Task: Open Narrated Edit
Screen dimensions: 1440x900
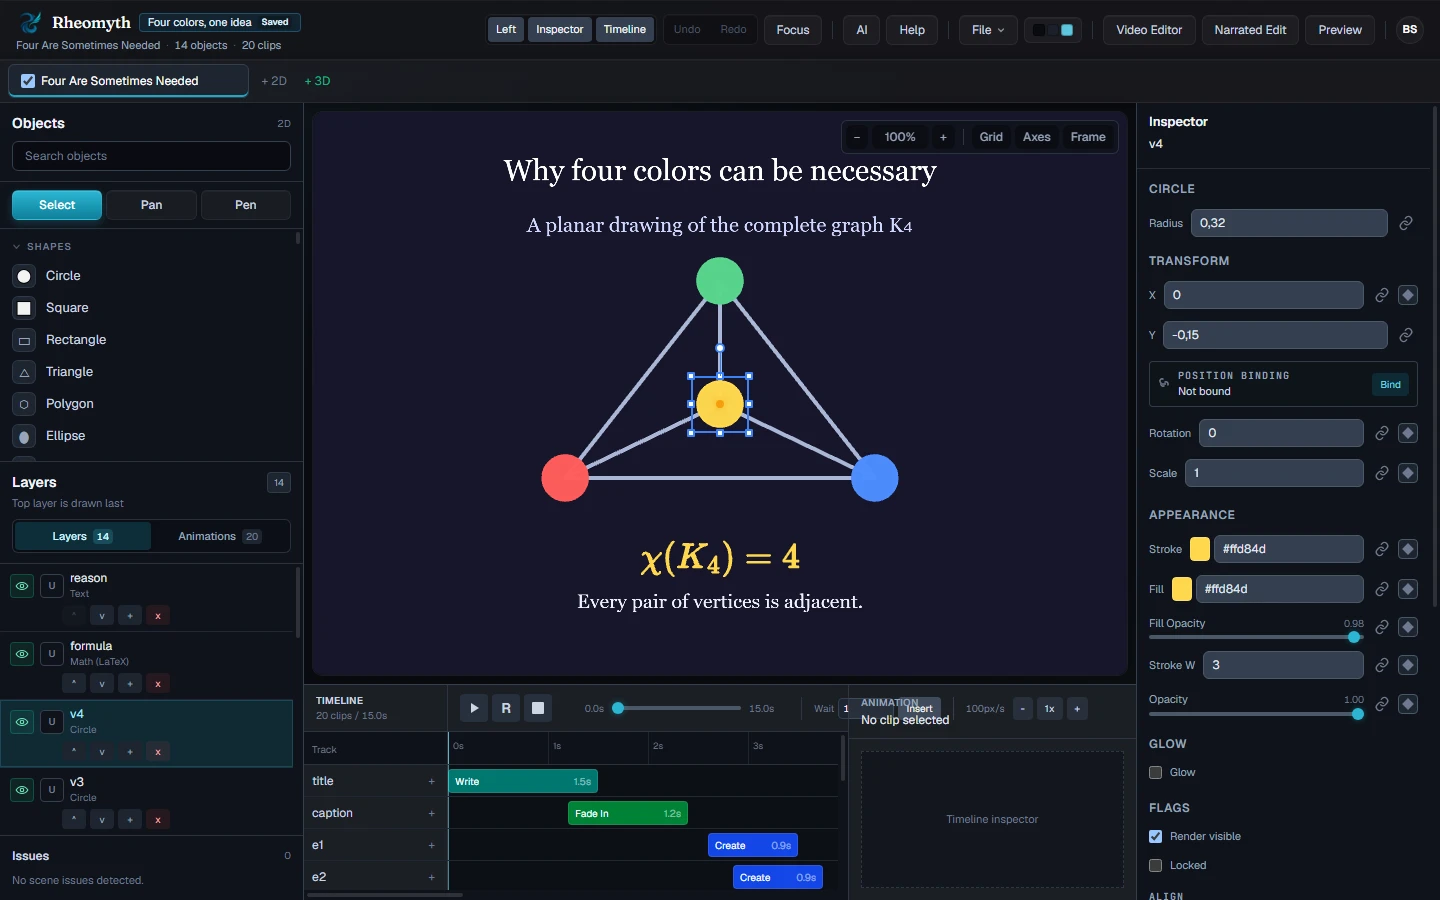Action: 1250,30
